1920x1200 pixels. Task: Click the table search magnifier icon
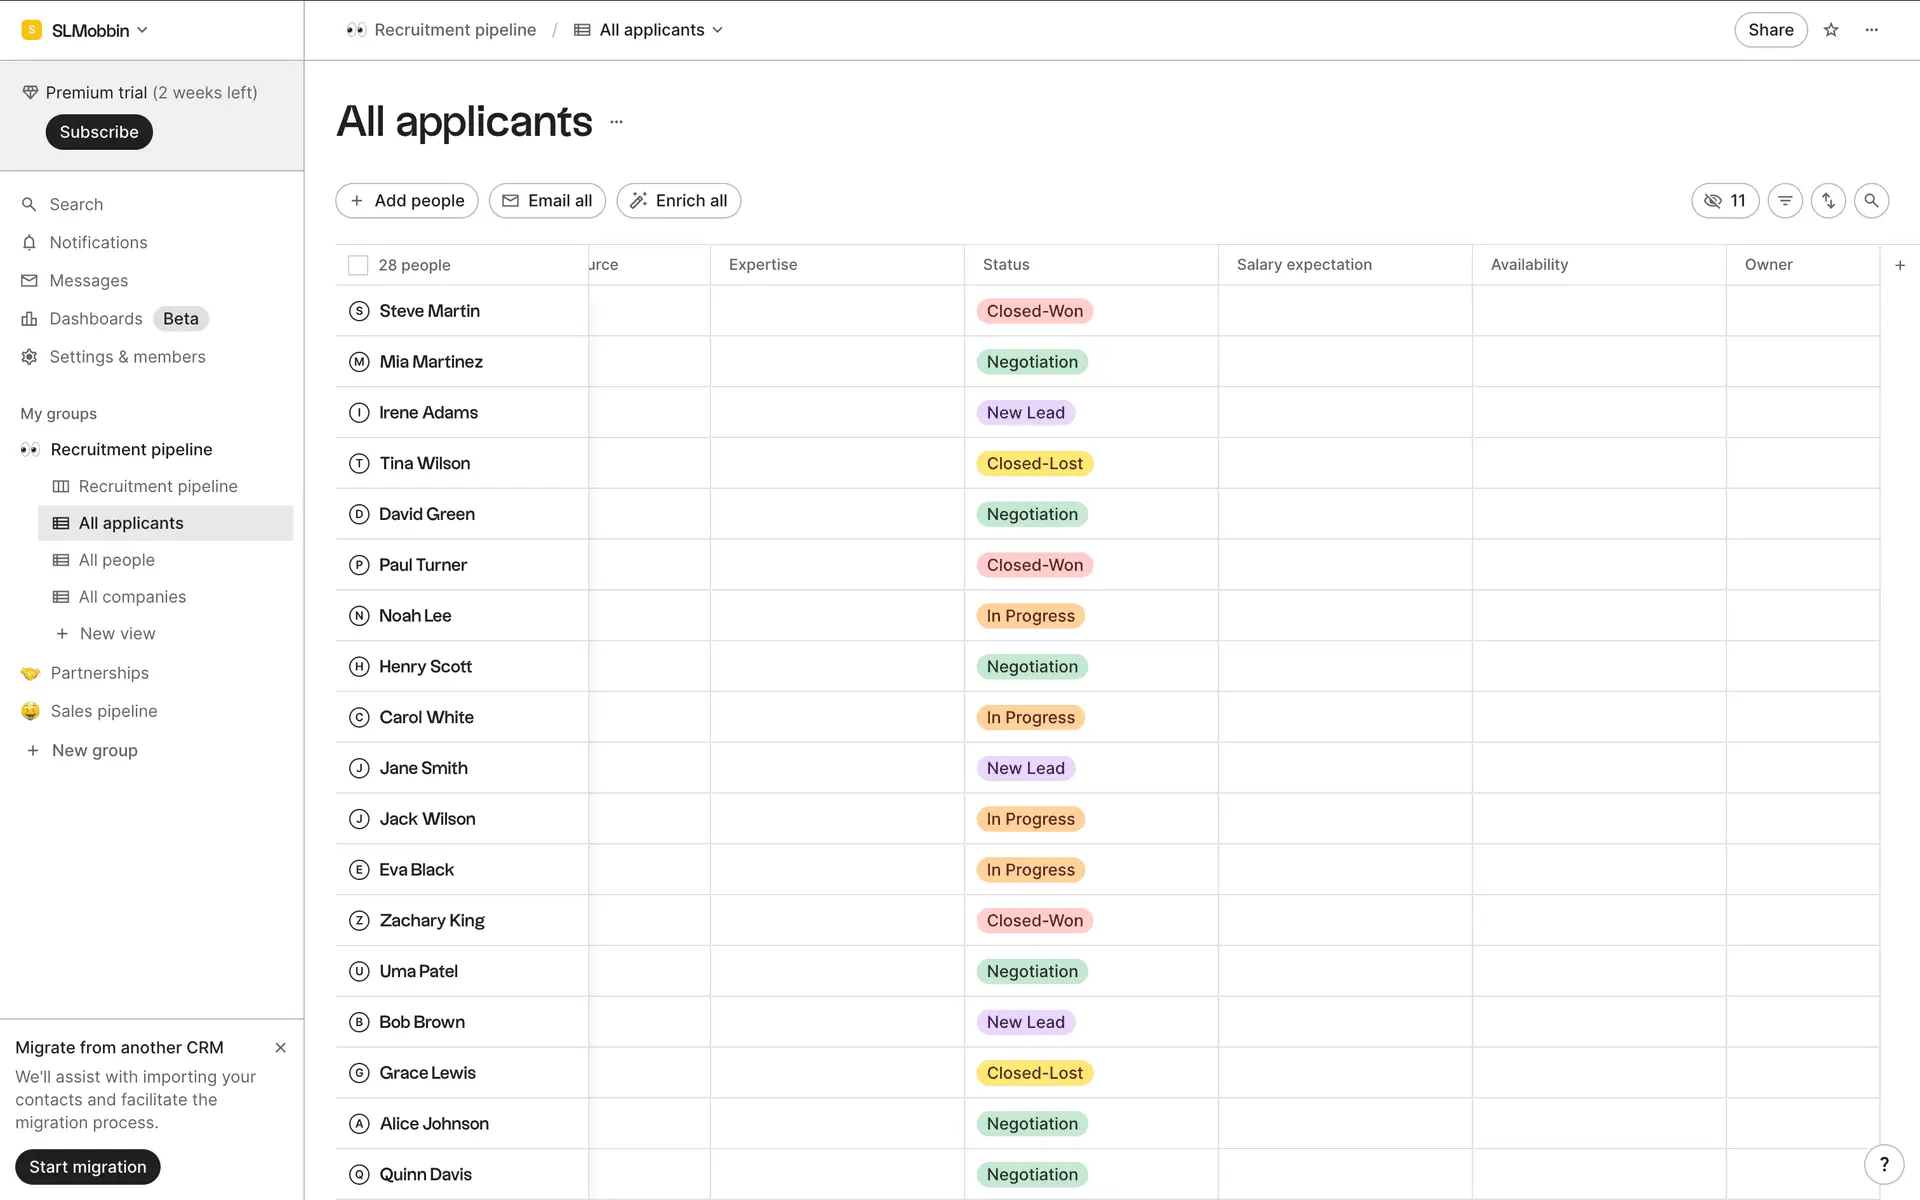1871,201
